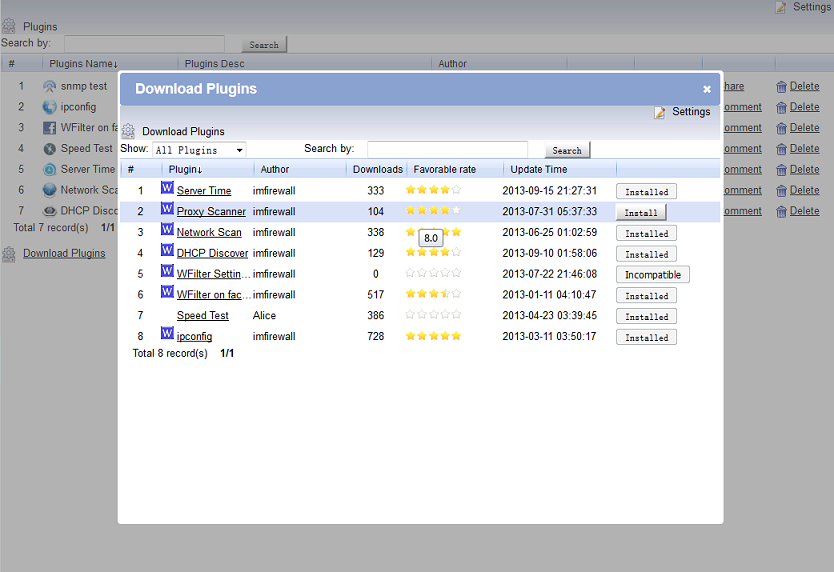The width and height of the screenshot is (834, 572).
Task: Open the Network Scan plugin link
Action: pos(209,232)
